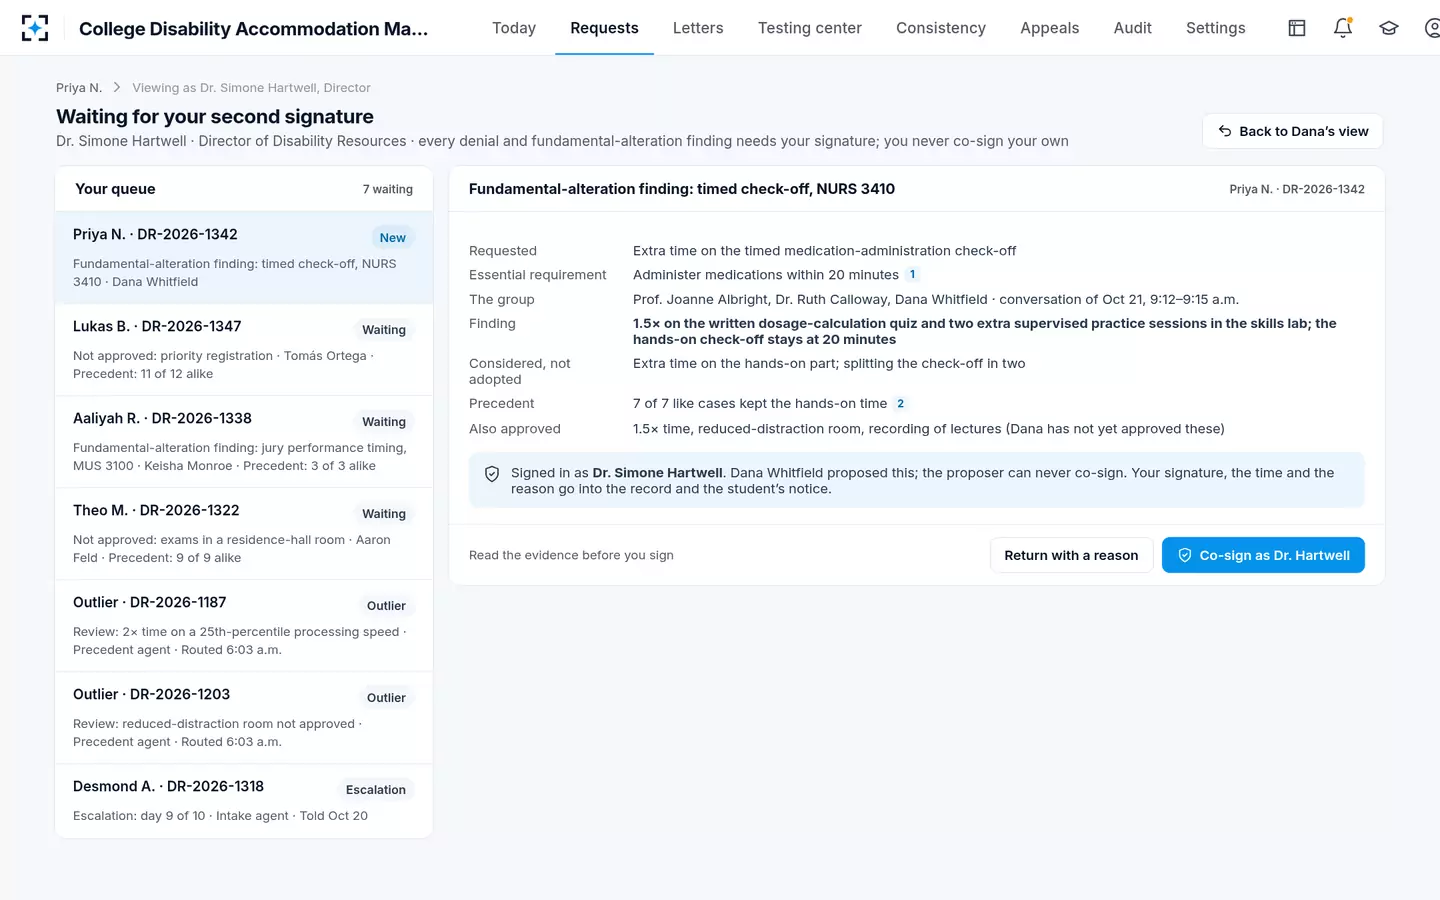Click the bold Finding text about 1.5× quiz time
Viewport: 1440px width, 900px height.
pyautogui.click(x=985, y=332)
